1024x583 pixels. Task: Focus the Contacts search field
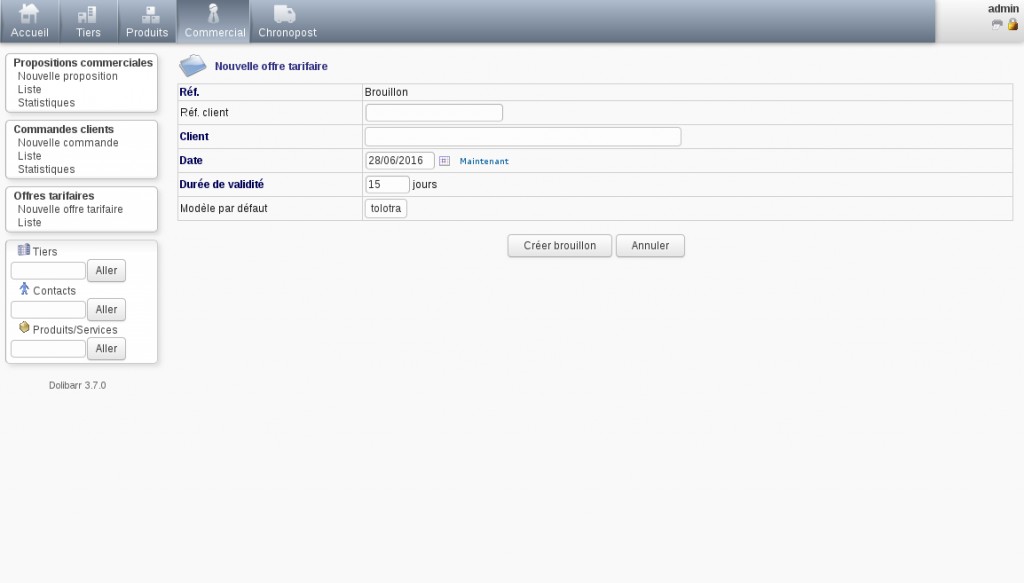48,309
